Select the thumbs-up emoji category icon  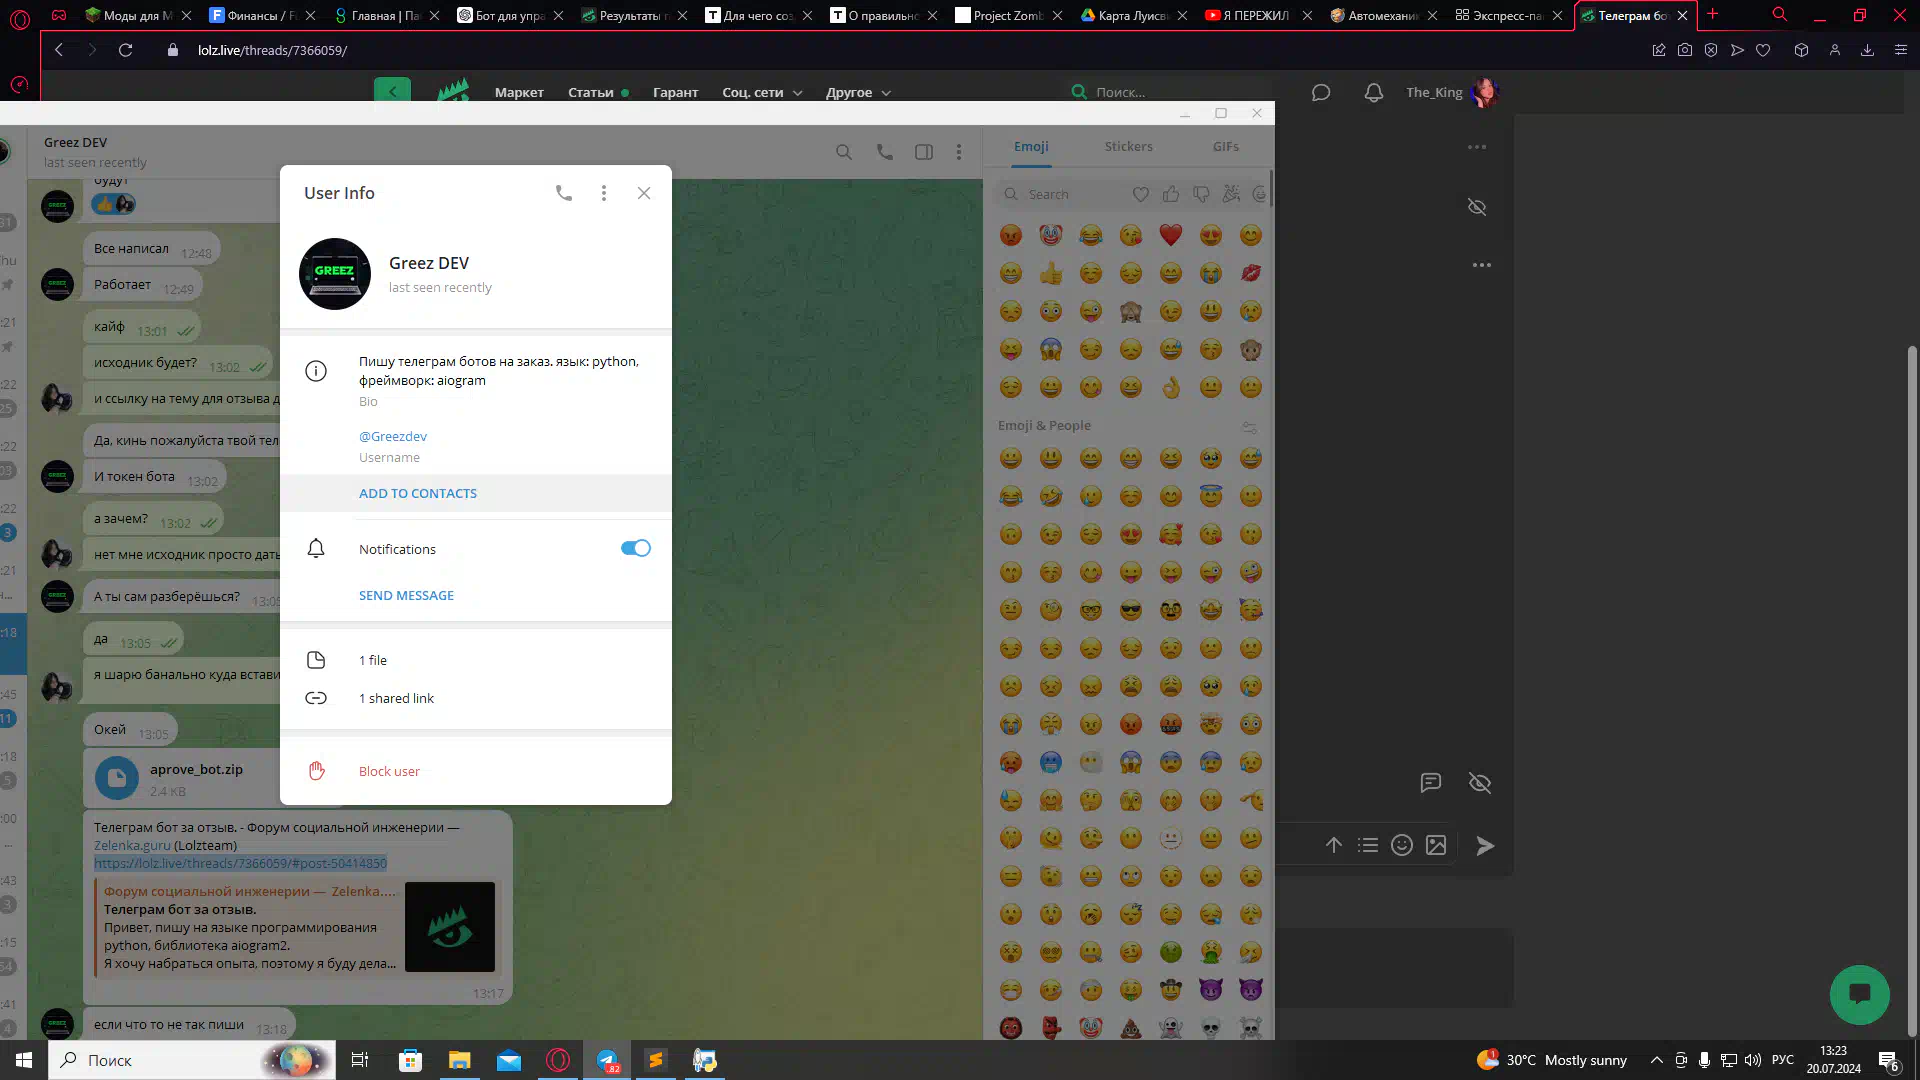tap(1171, 194)
